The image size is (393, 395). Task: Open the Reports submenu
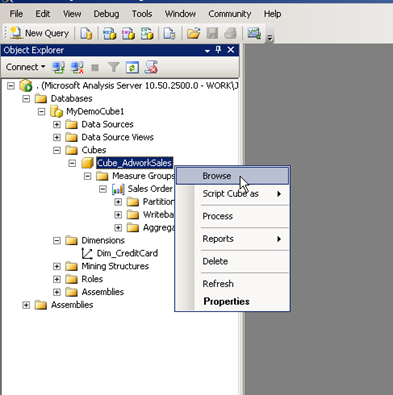232,239
